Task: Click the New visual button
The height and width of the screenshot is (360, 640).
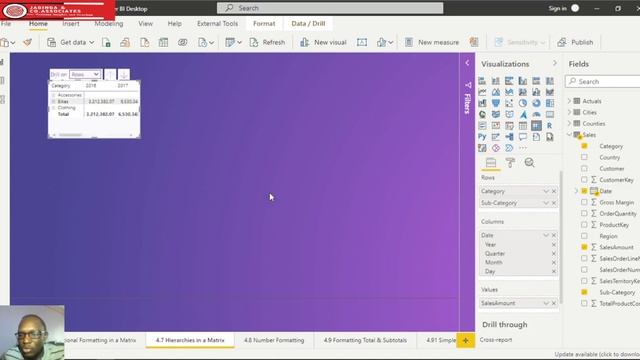Action: (323, 42)
